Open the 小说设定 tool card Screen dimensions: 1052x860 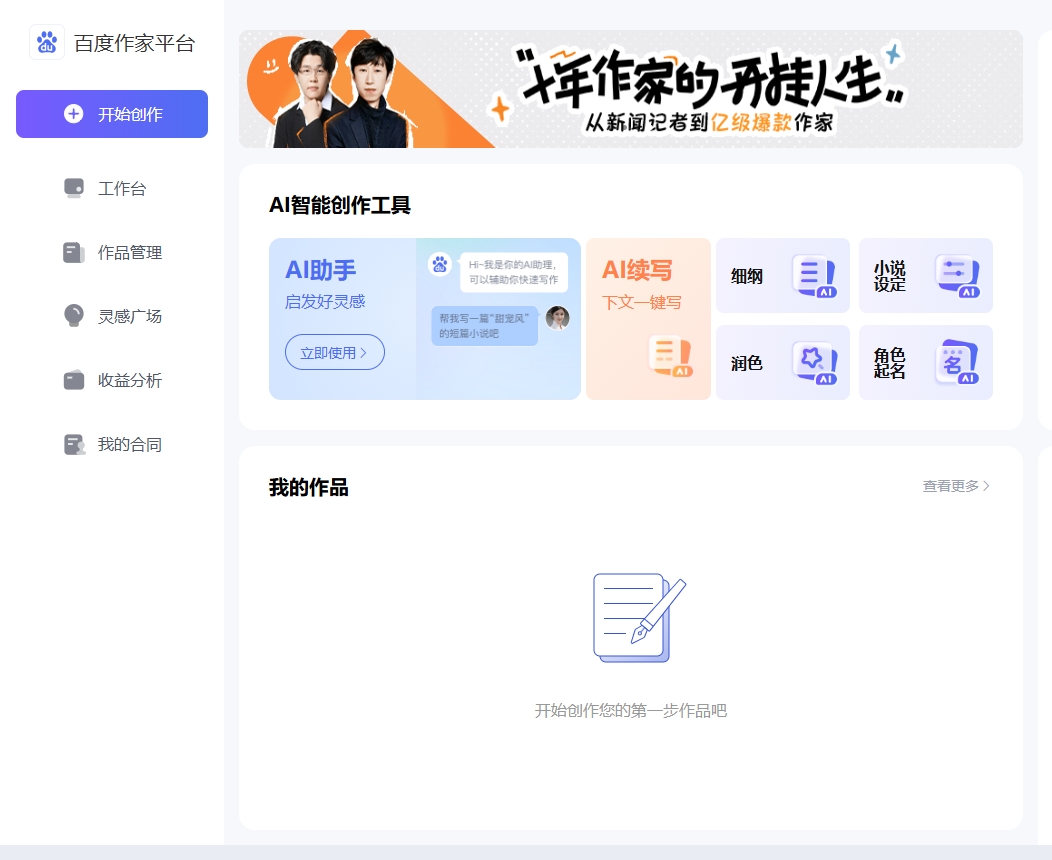coord(926,276)
